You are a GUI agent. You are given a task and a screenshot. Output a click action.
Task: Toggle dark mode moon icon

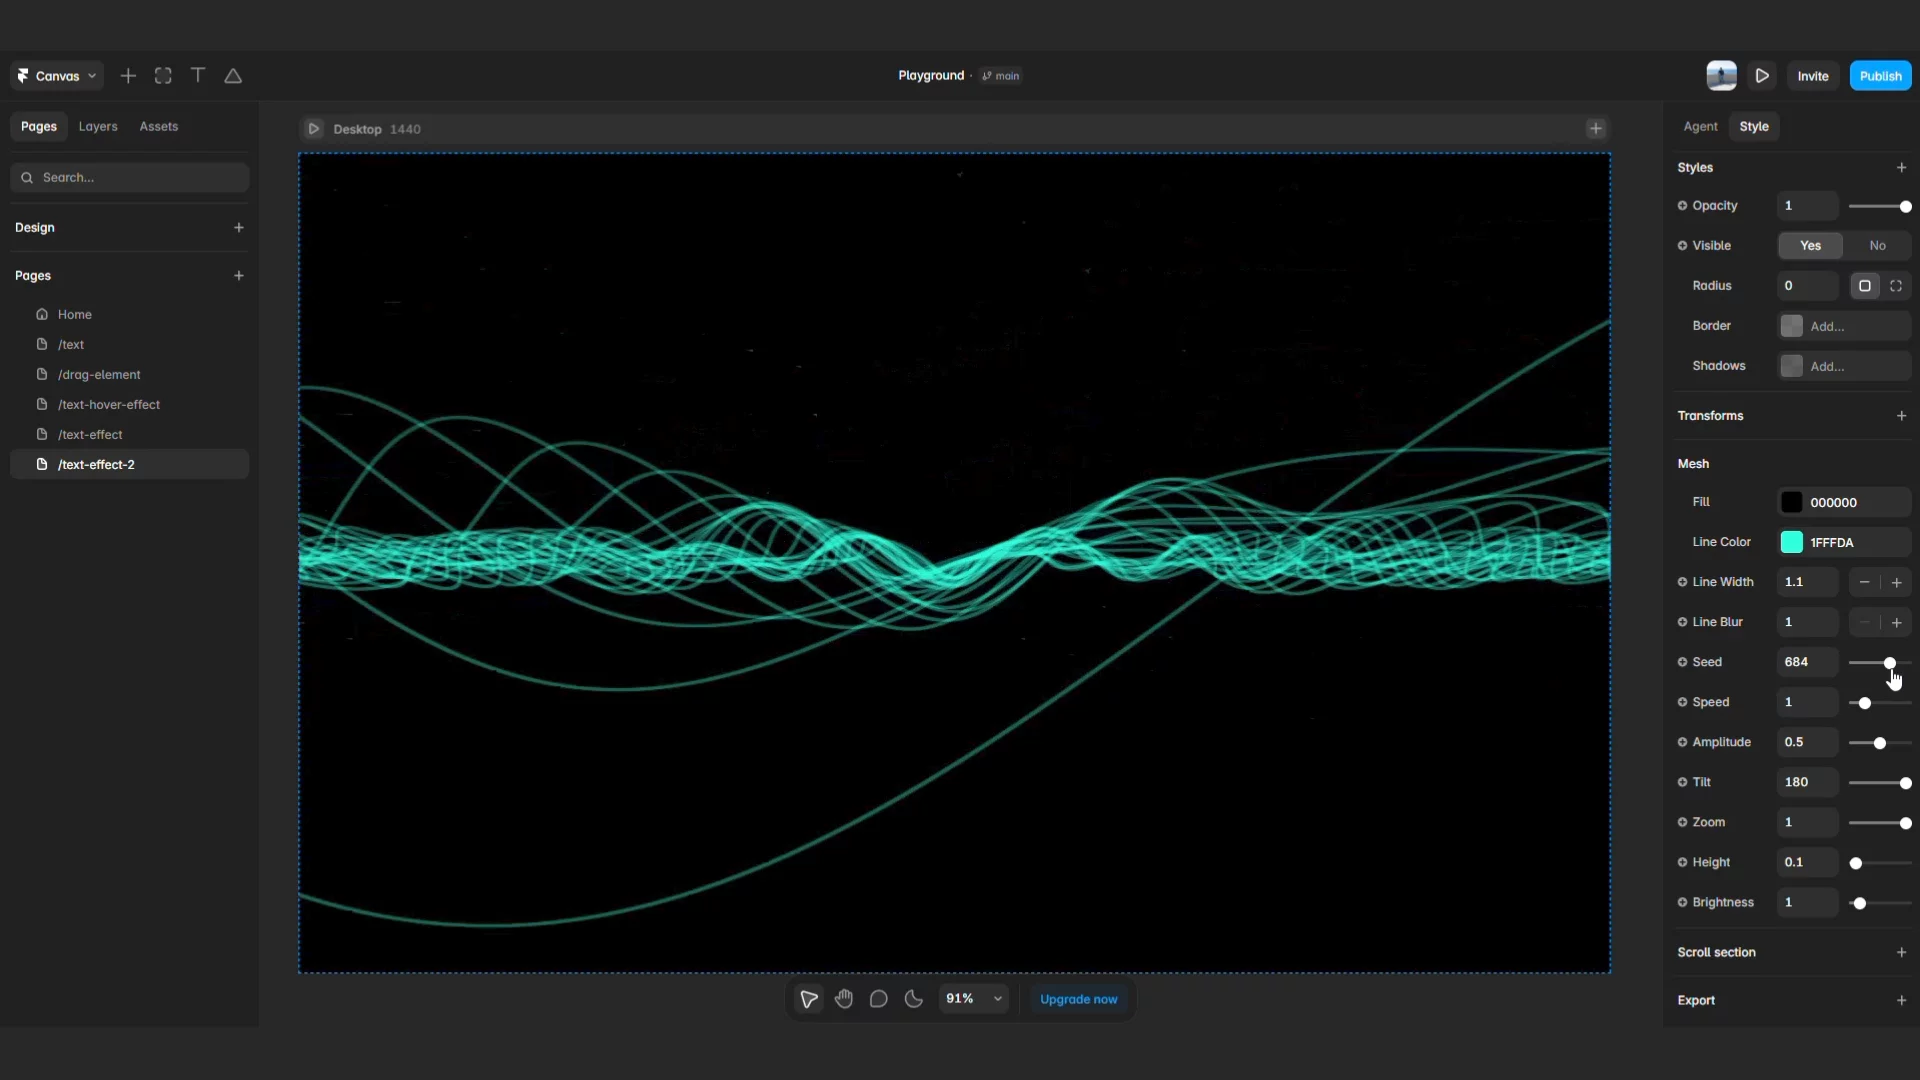913,999
